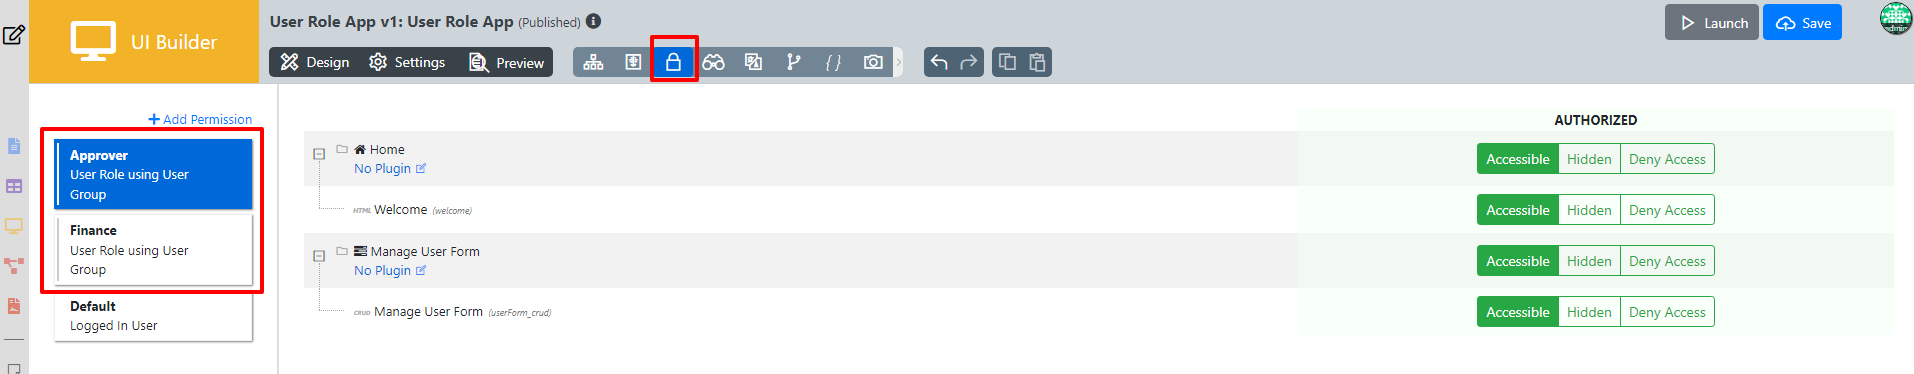Viewport: 1914px width, 374px height.
Task: Switch to the Settings tab
Action: [x=407, y=62]
